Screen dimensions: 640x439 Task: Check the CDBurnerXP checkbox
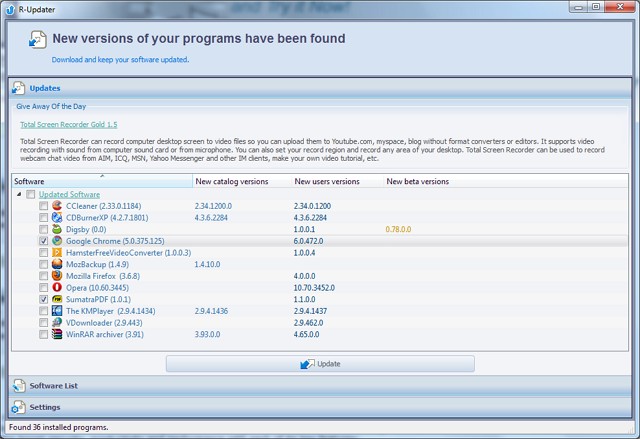(x=43, y=218)
